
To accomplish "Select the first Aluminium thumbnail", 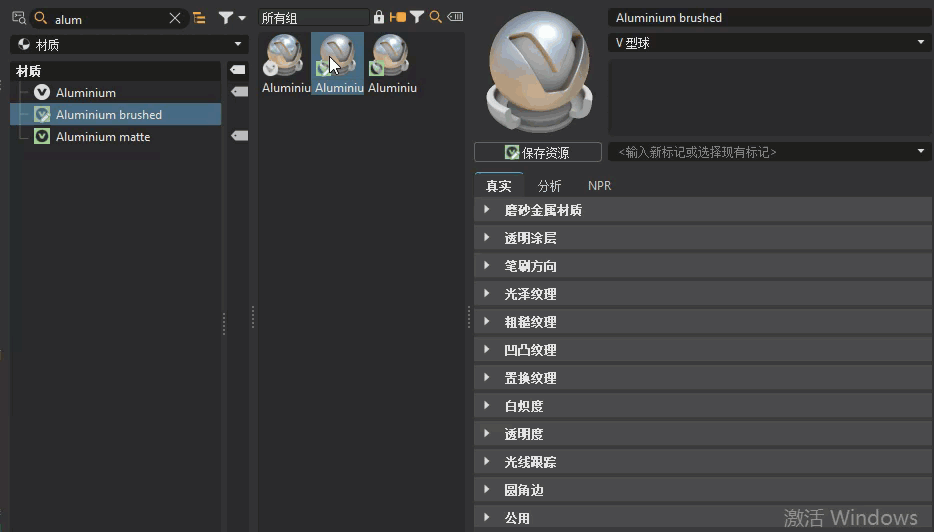I will [x=285, y=63].
